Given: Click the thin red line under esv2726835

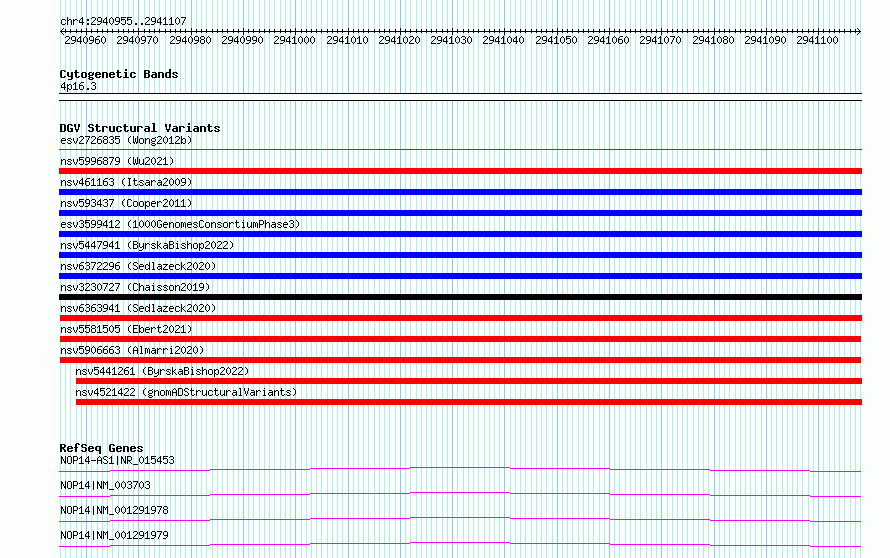Looking at the screenshot, I should pos(460,150).
